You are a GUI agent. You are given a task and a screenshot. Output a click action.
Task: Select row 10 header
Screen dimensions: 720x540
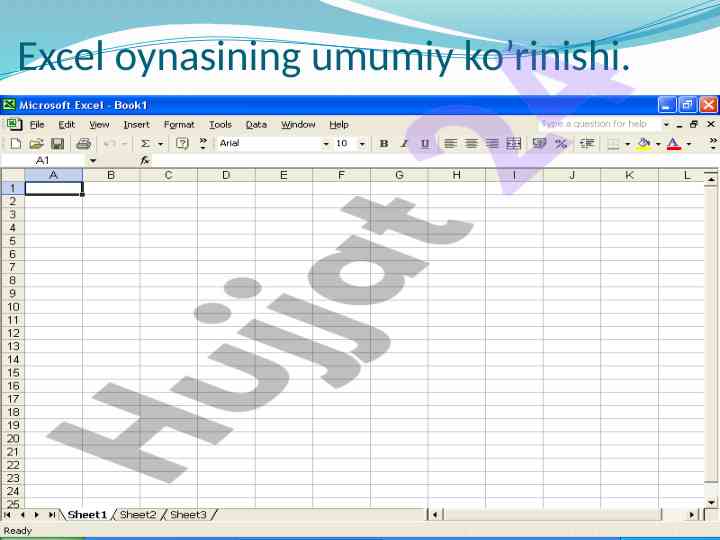click(x=13, y=306)
